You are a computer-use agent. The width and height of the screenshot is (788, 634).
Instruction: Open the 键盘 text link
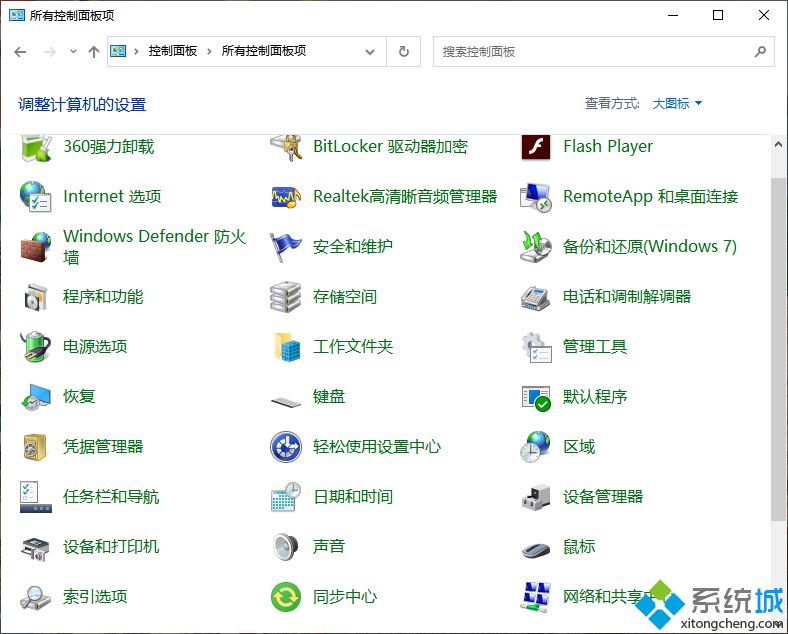coord(329,396)
